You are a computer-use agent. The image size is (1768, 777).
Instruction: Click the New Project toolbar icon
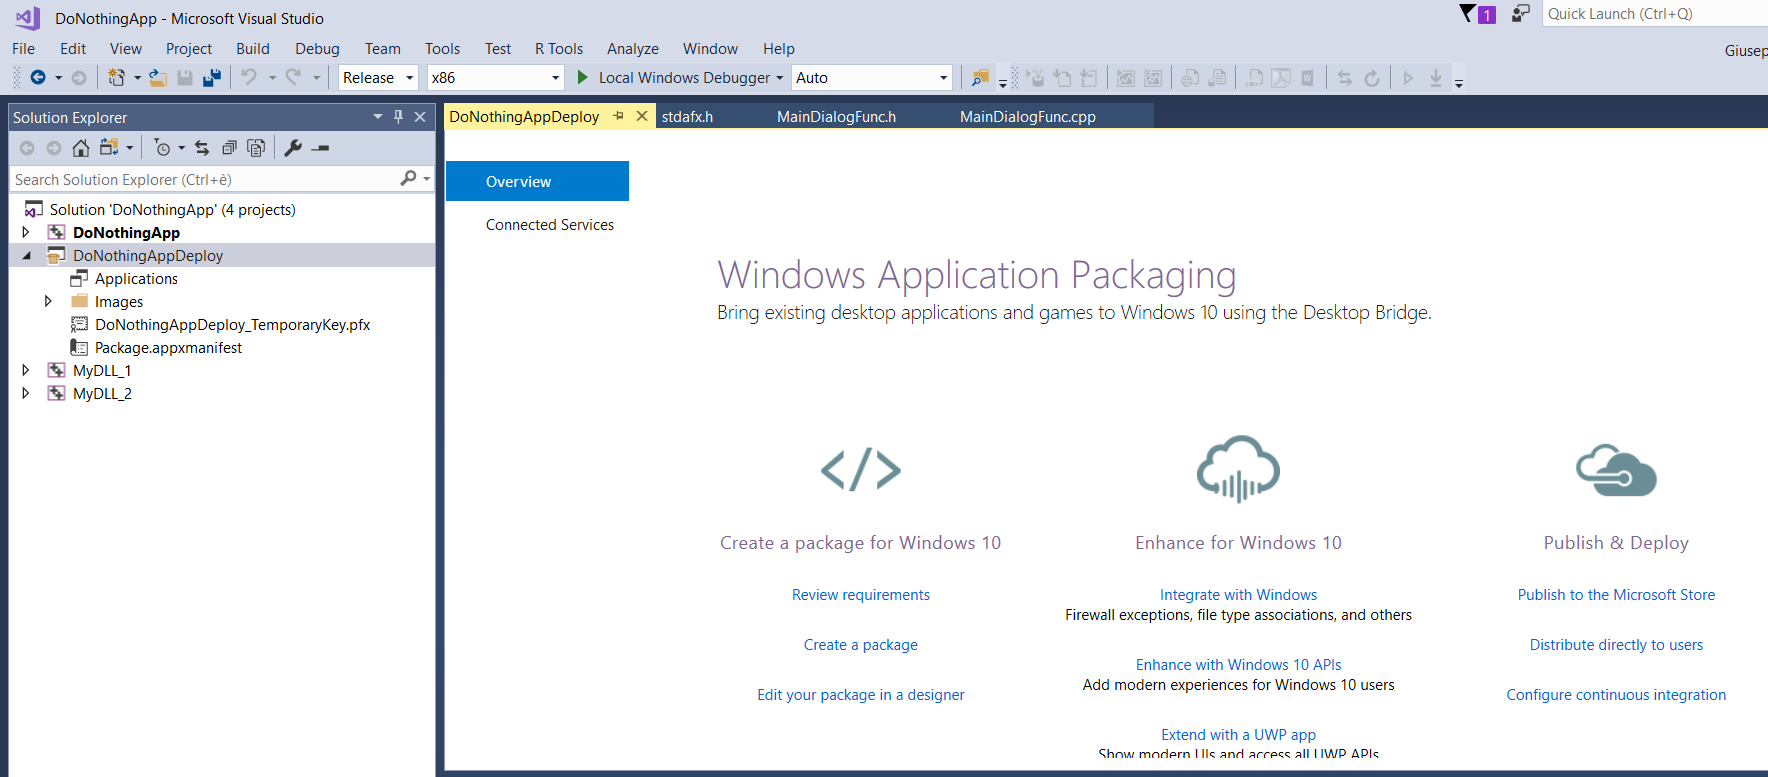[117, 78]
